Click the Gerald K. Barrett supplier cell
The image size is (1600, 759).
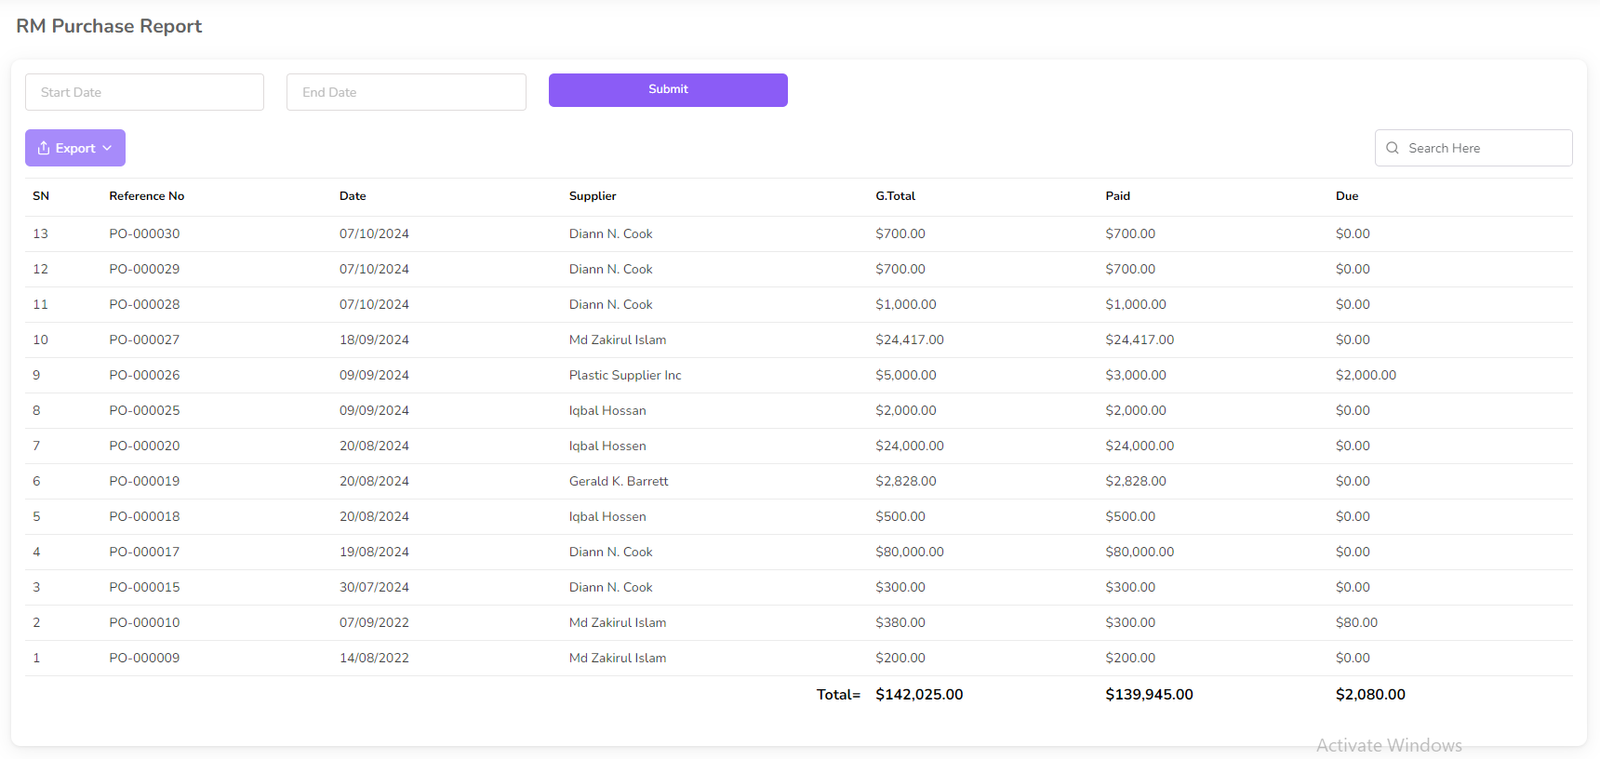pyautogui.click(x=618, y=481)
